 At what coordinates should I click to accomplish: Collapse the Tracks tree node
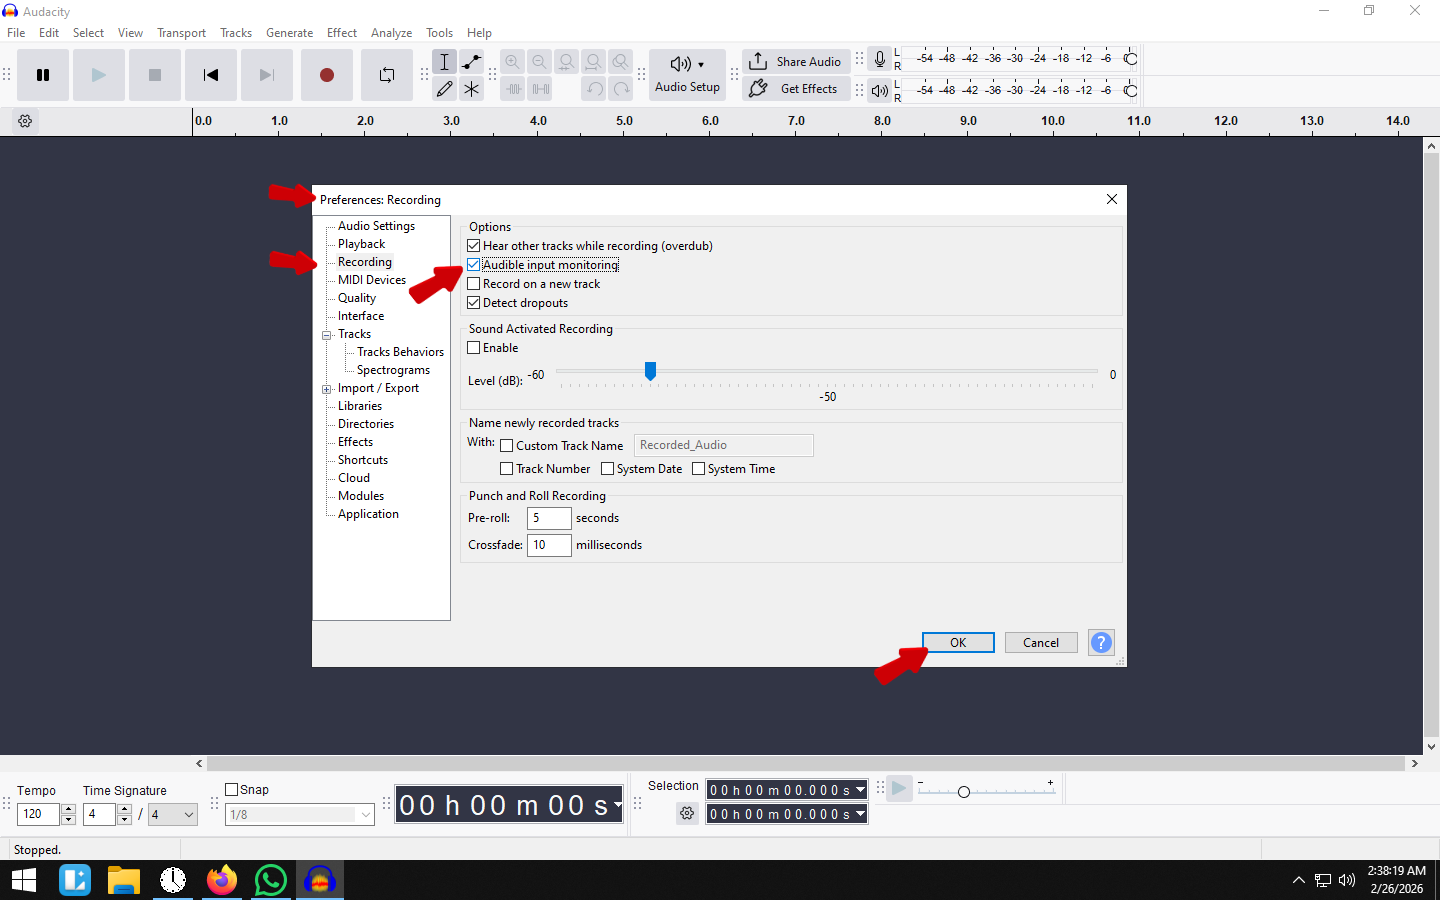pyautogui.click(x=327, y=335)
